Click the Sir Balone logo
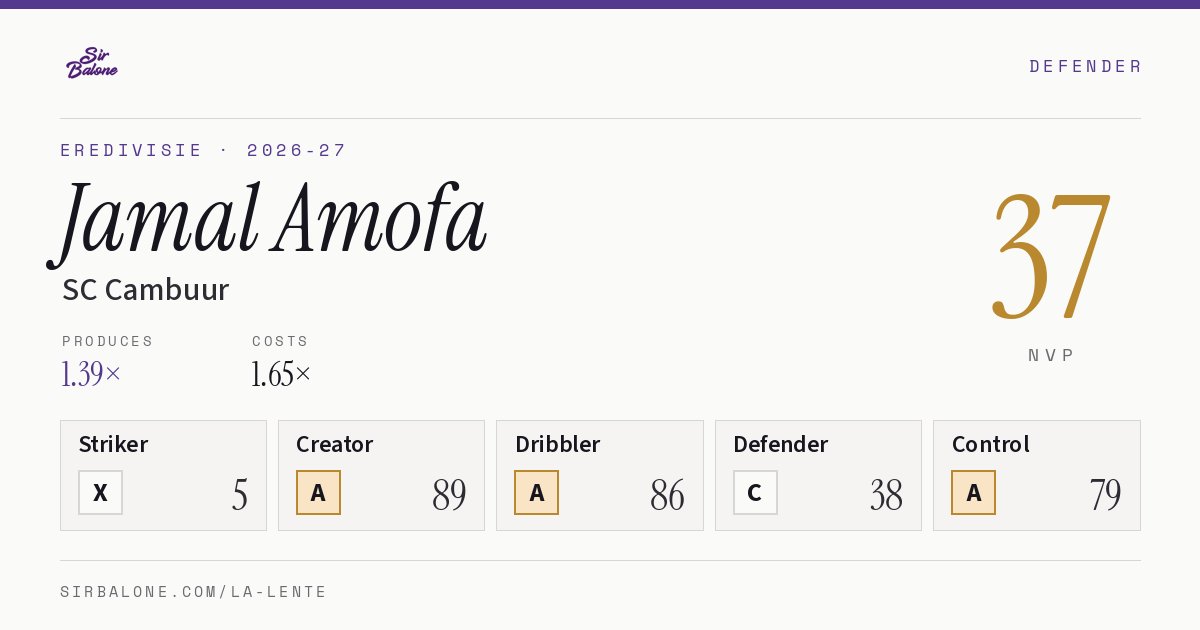Screen dimensions: 1200x630 (92, 63)
